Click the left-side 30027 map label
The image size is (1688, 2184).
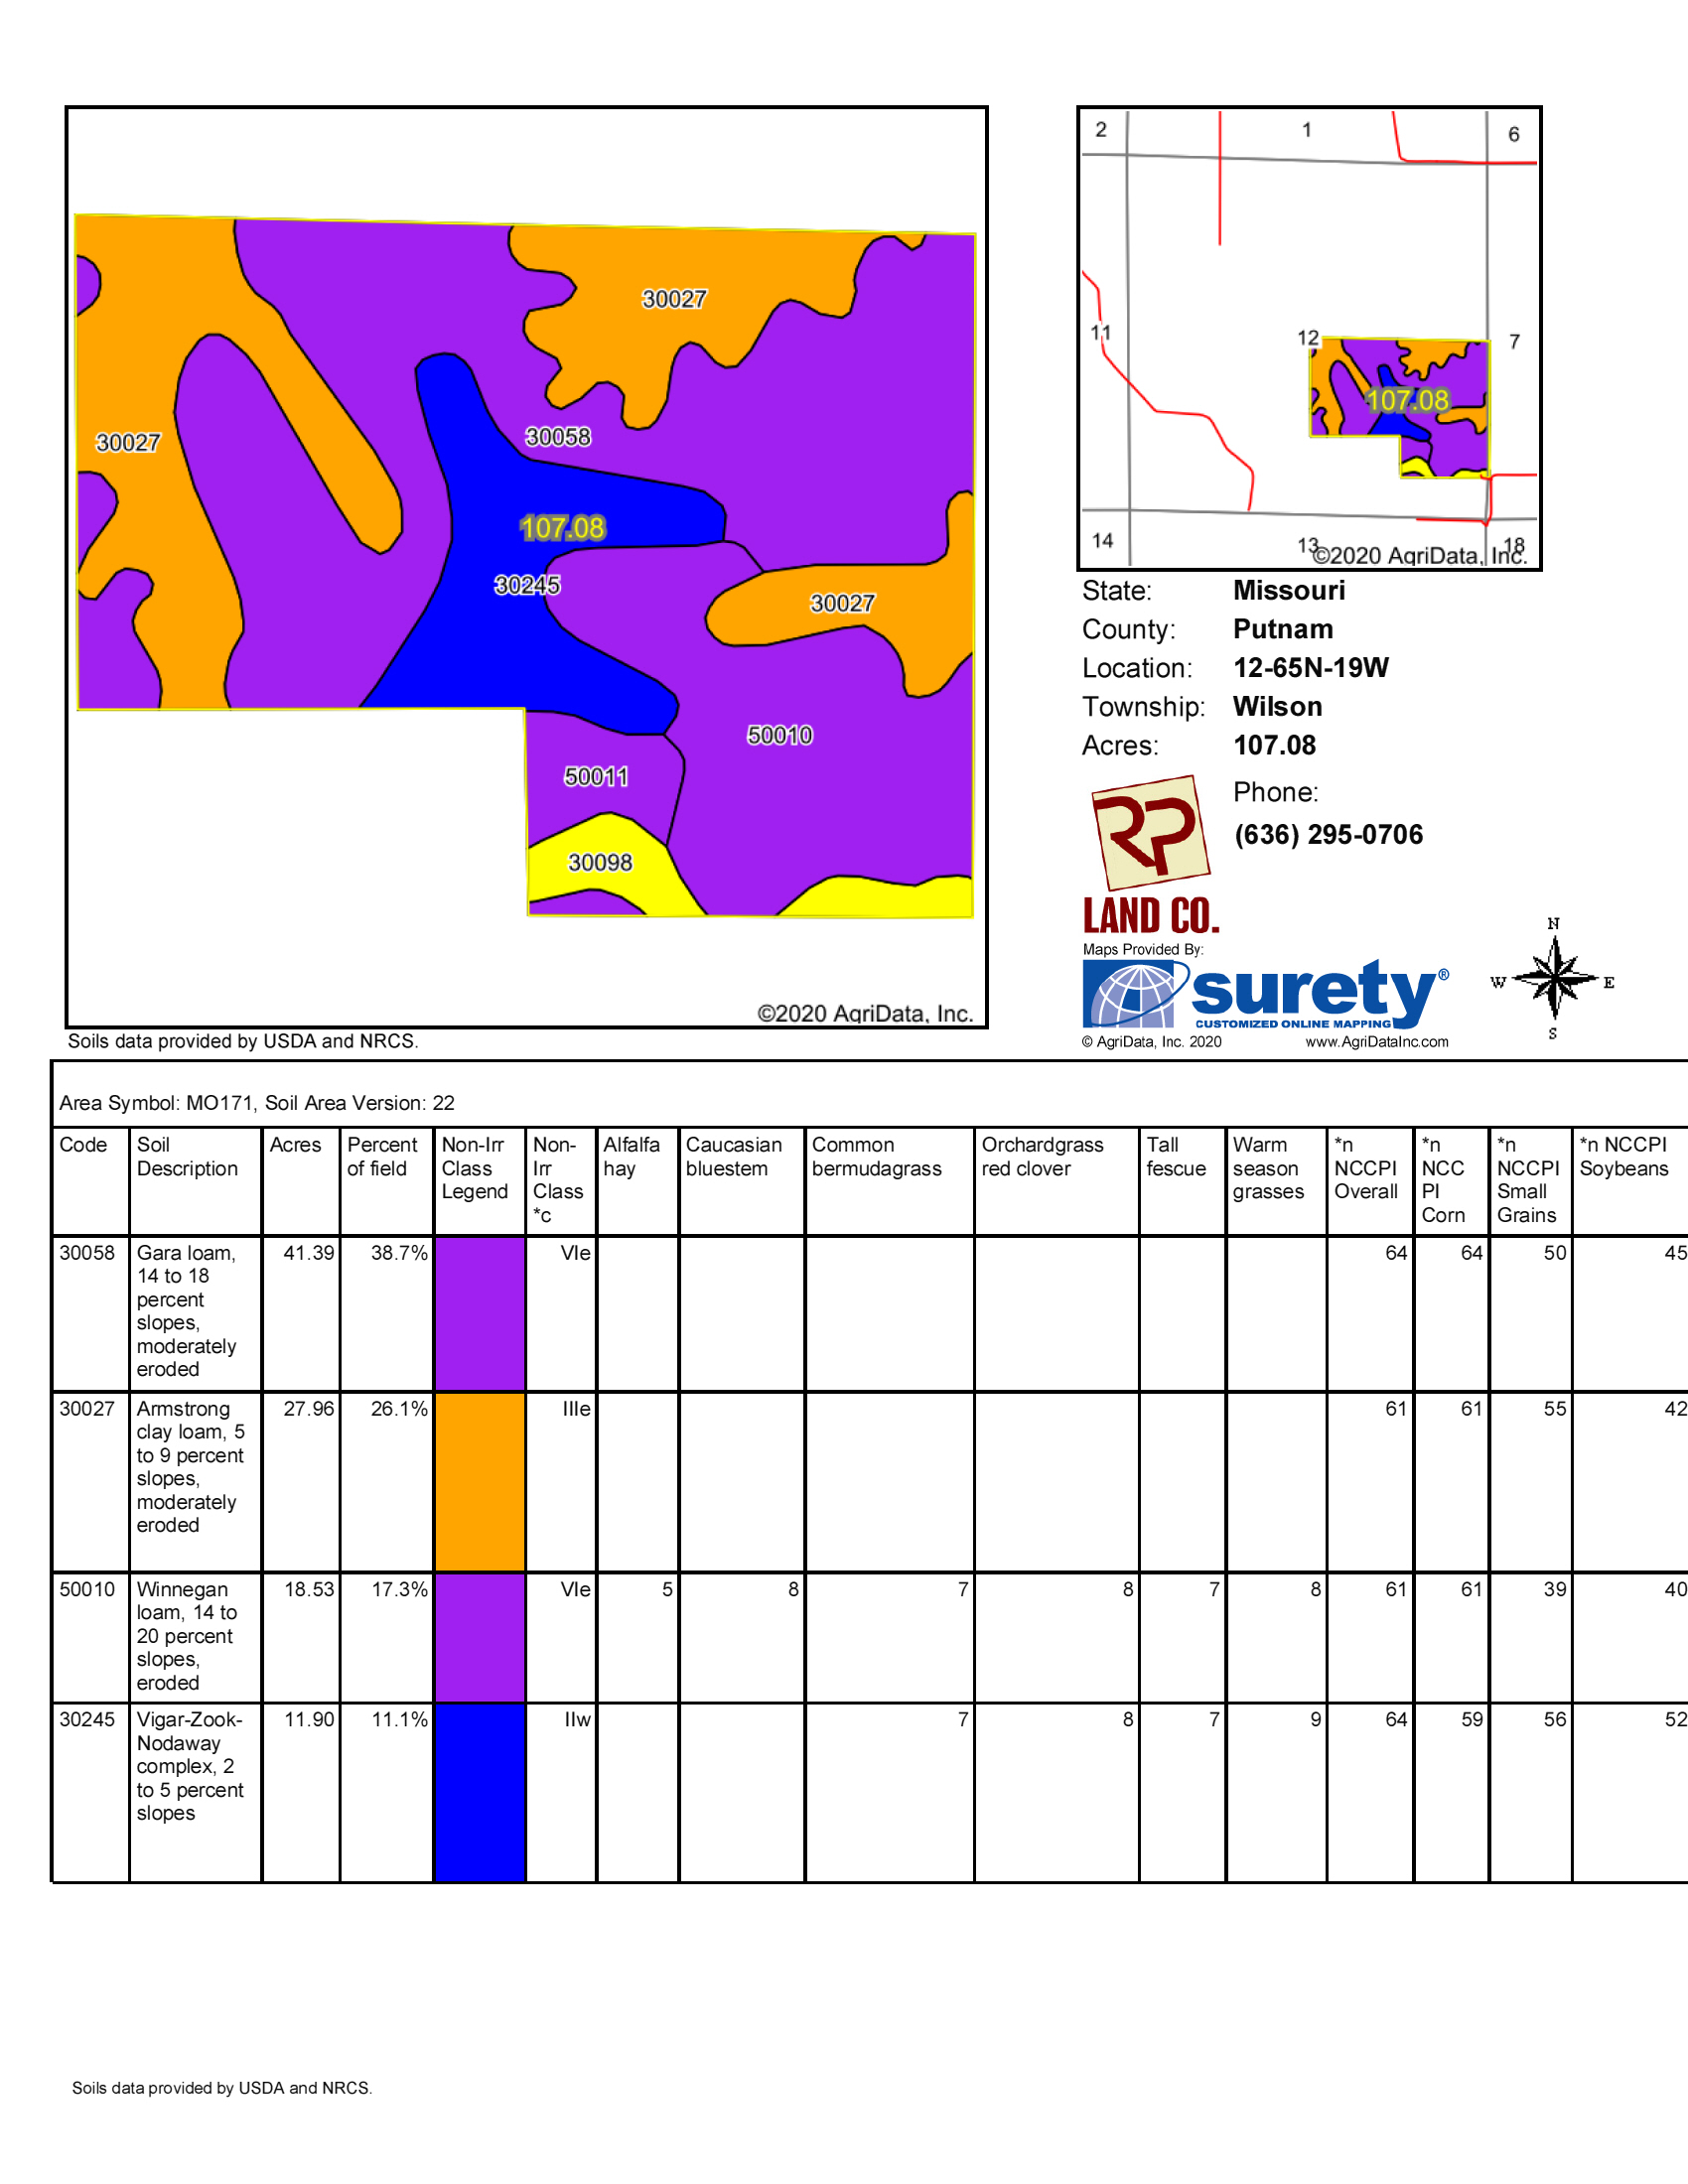128,443
